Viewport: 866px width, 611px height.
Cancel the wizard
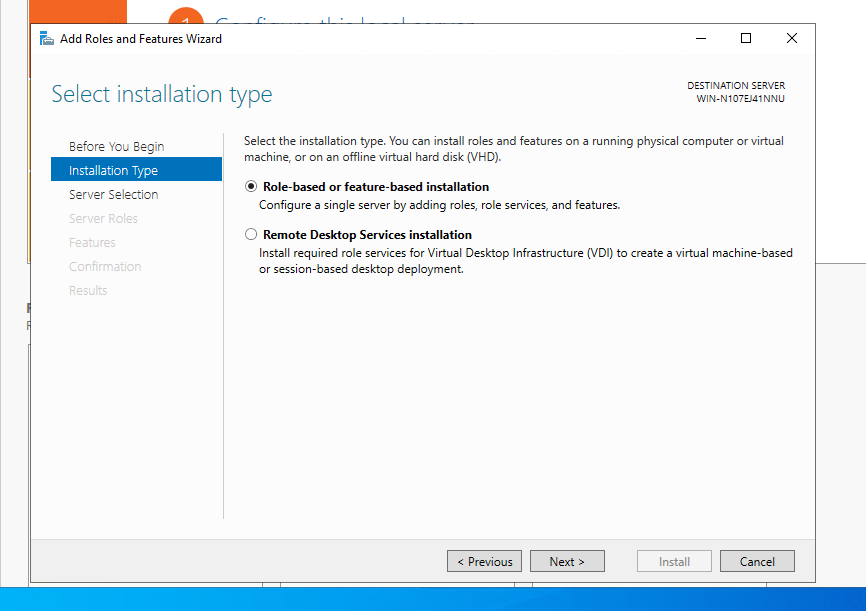[757, 562]
